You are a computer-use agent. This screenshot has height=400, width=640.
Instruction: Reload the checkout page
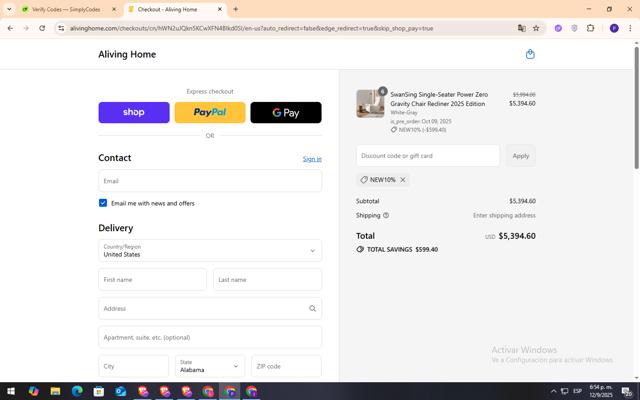pos(42,28)
